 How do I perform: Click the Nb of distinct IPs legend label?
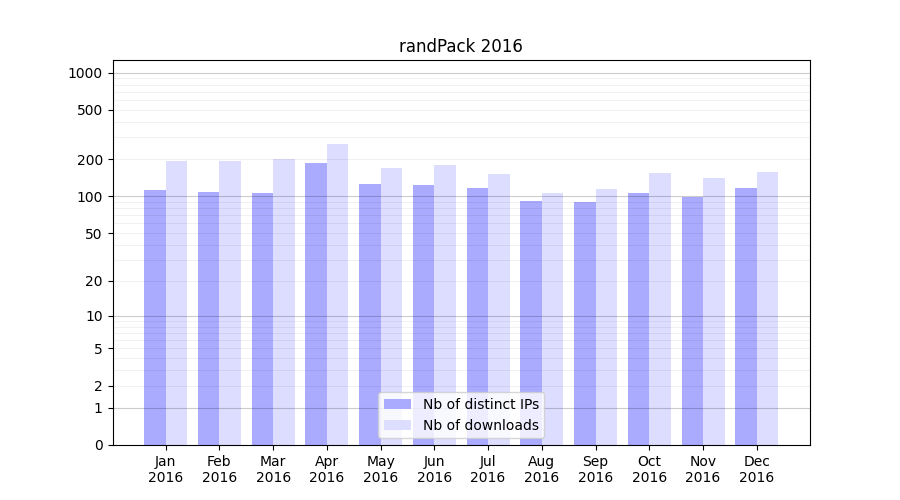tap(480, 404)
